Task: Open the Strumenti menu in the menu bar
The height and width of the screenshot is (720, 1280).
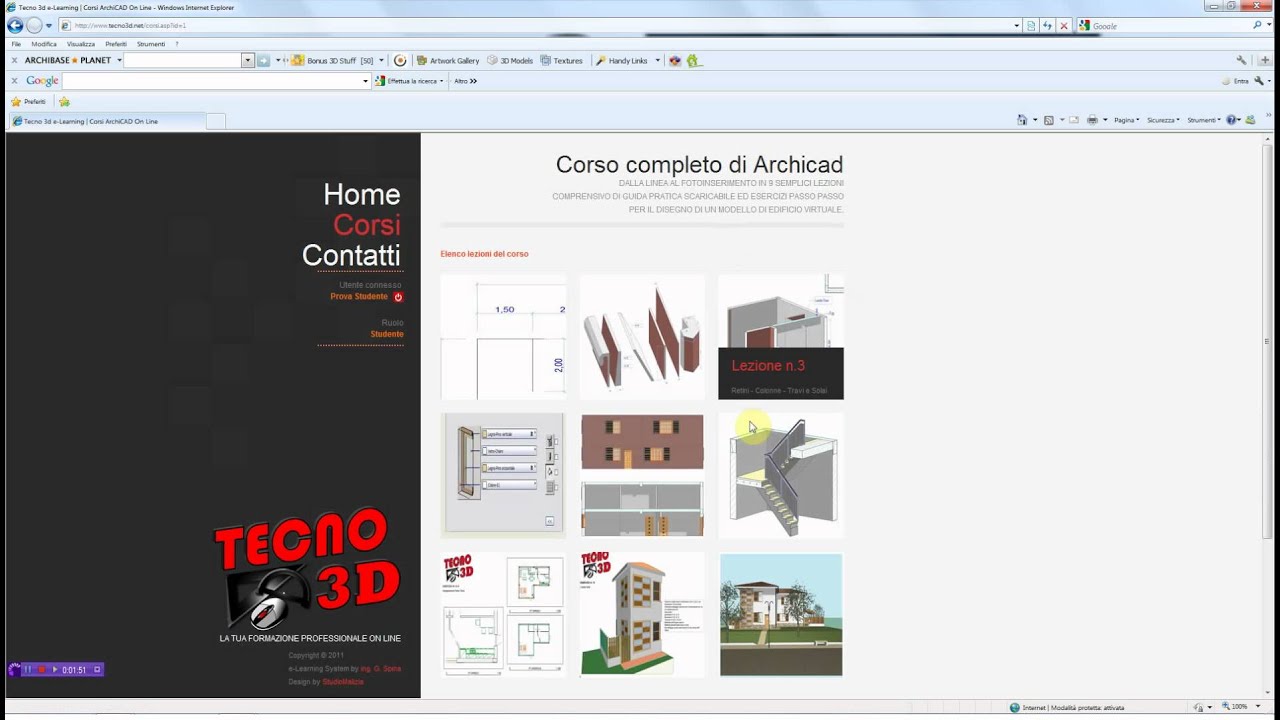Action: [151, 44]
